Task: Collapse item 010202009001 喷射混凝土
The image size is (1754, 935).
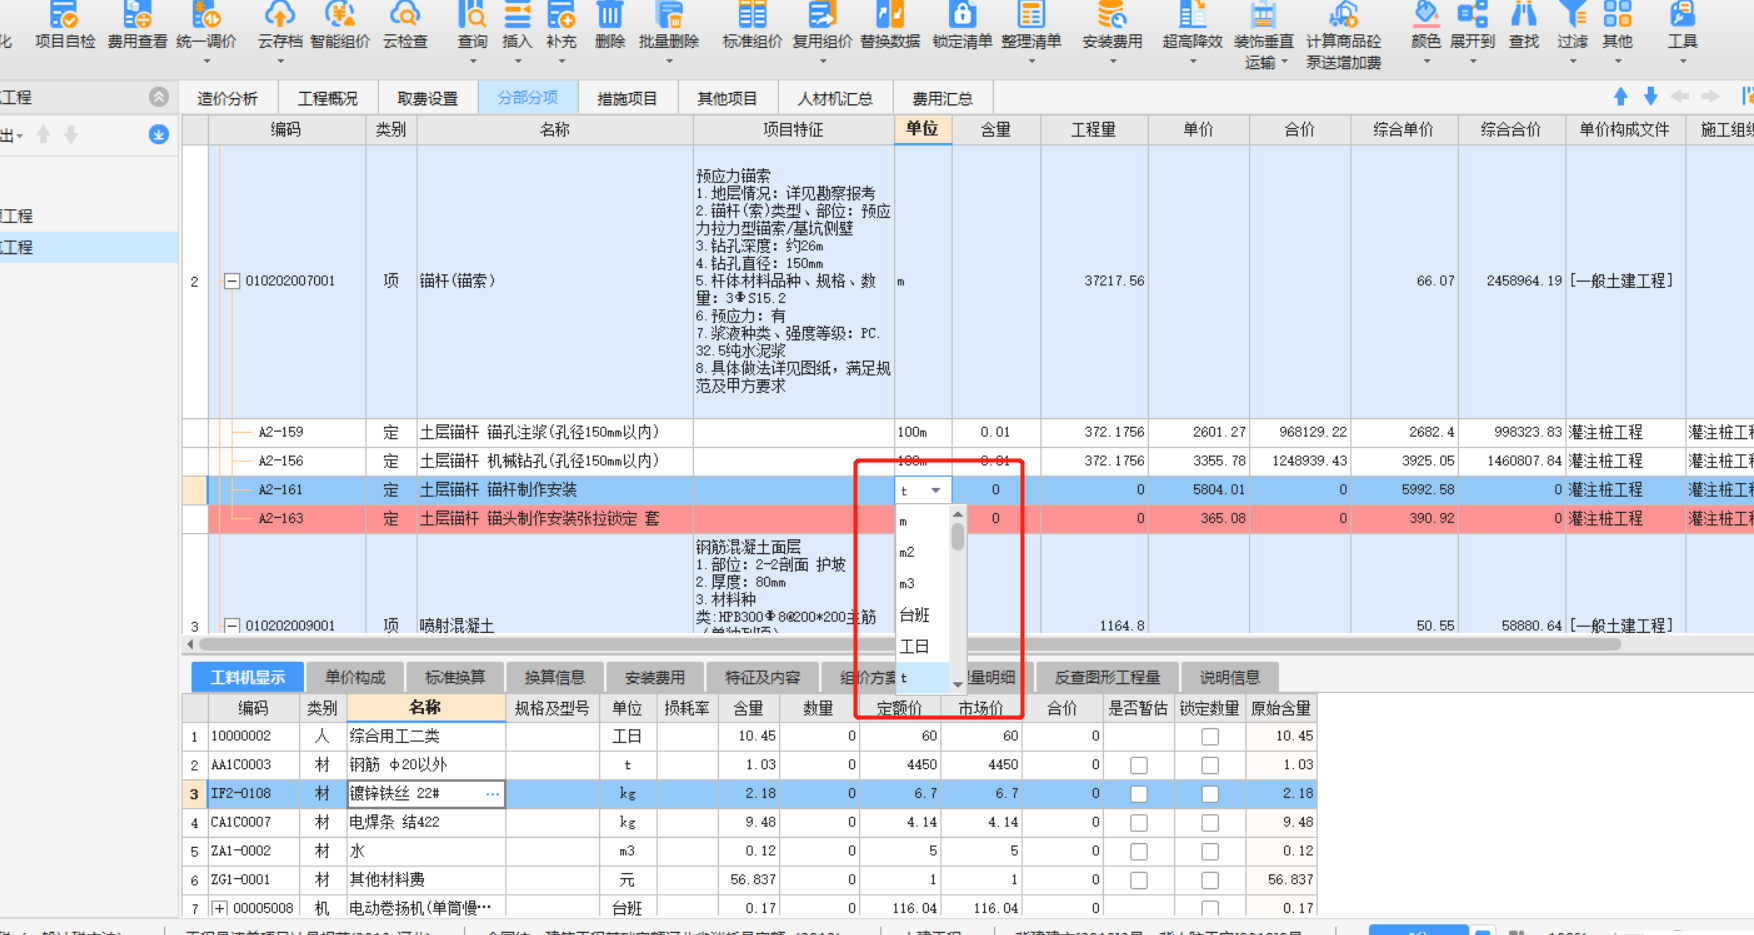Action: click(x=231, y=626)
